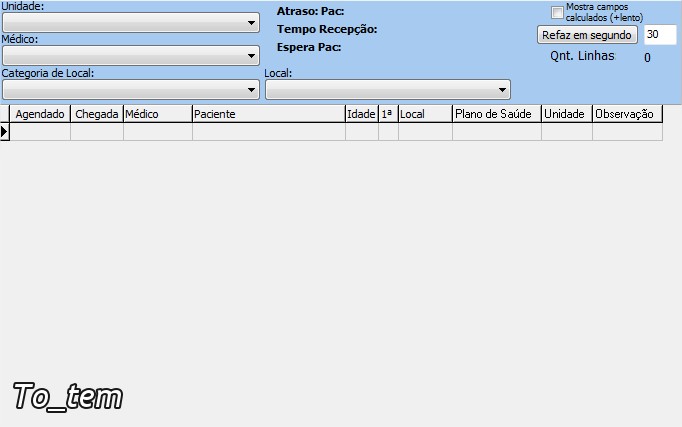Viewport: 682px width, 427px height.
Task: Enable Mostra campos calculados checkbox
Action: pyautogui.click(x=558, y=12)
